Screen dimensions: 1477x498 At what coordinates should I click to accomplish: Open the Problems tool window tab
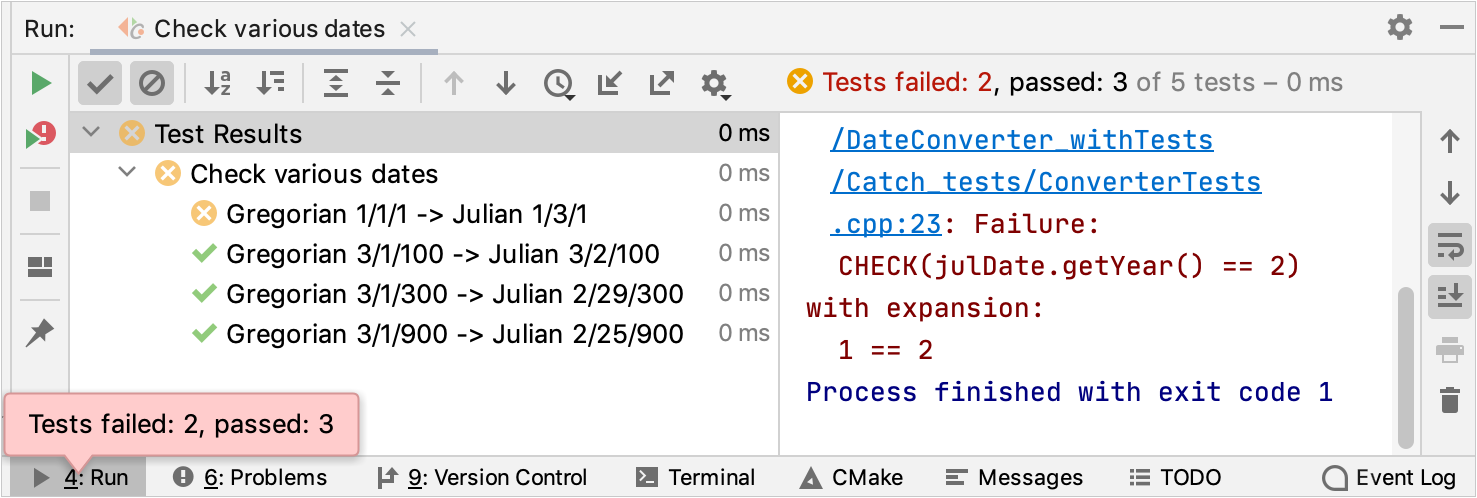click(250, 478)
